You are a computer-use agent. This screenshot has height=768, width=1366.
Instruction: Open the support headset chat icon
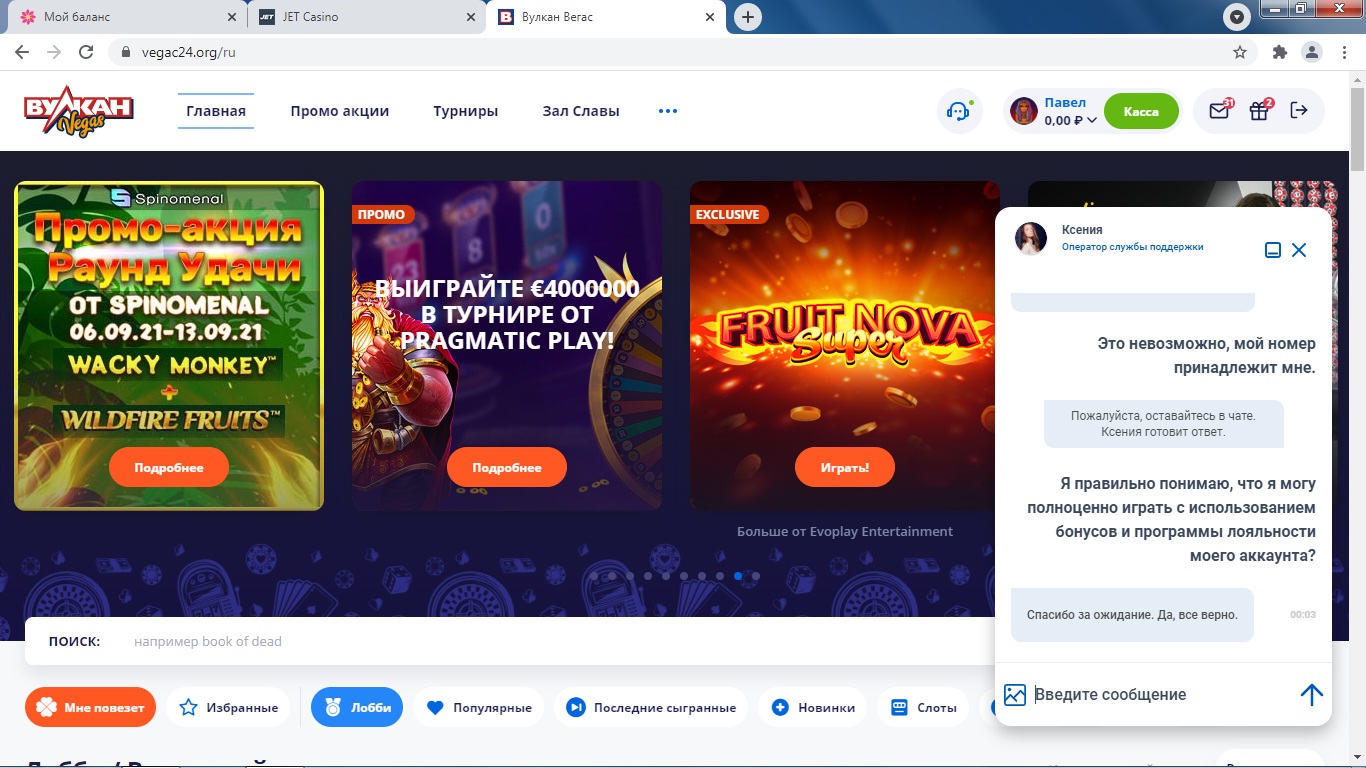[959, 111]
